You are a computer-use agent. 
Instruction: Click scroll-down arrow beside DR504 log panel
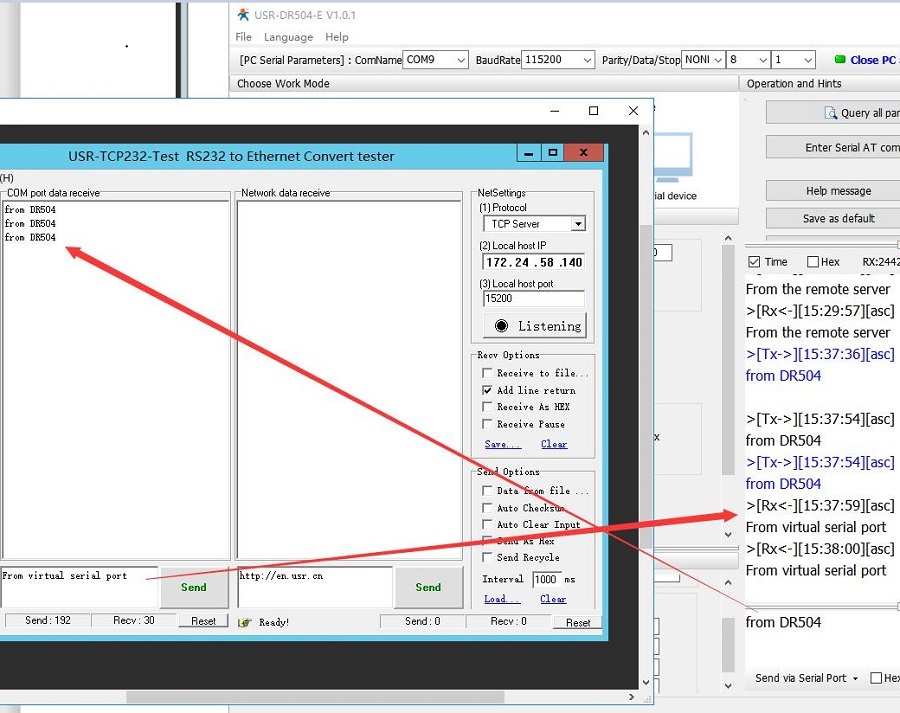pos(728,534)
